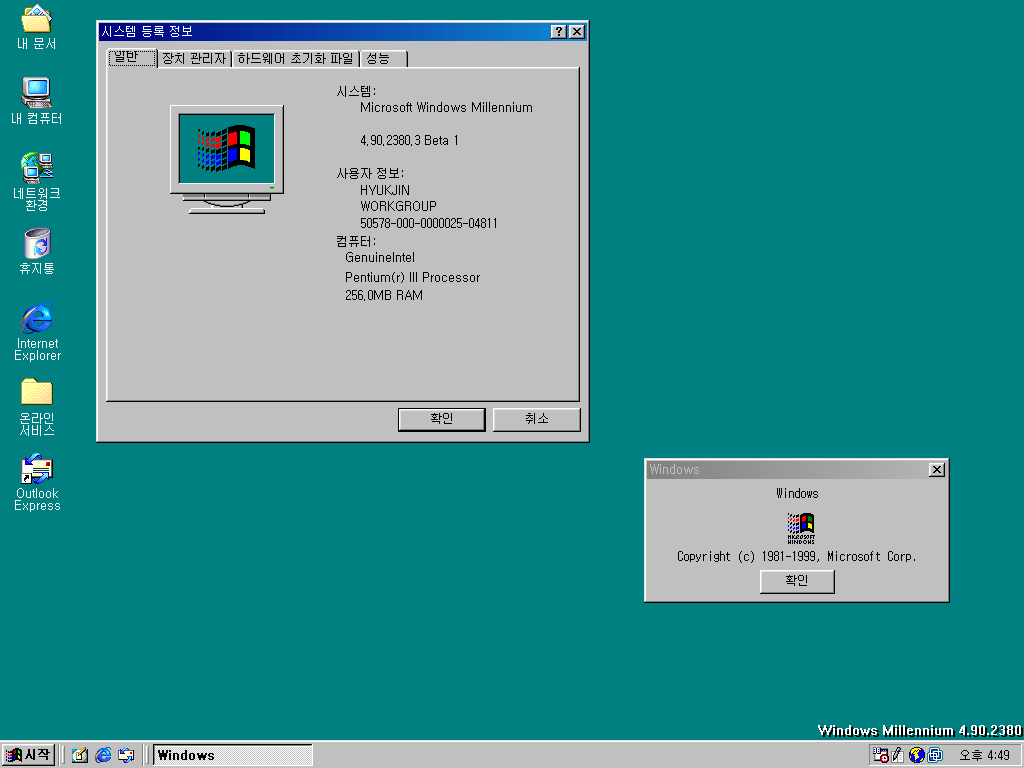Click the 시스템: label
1024x768 pixels.
[x=356, y=91]
